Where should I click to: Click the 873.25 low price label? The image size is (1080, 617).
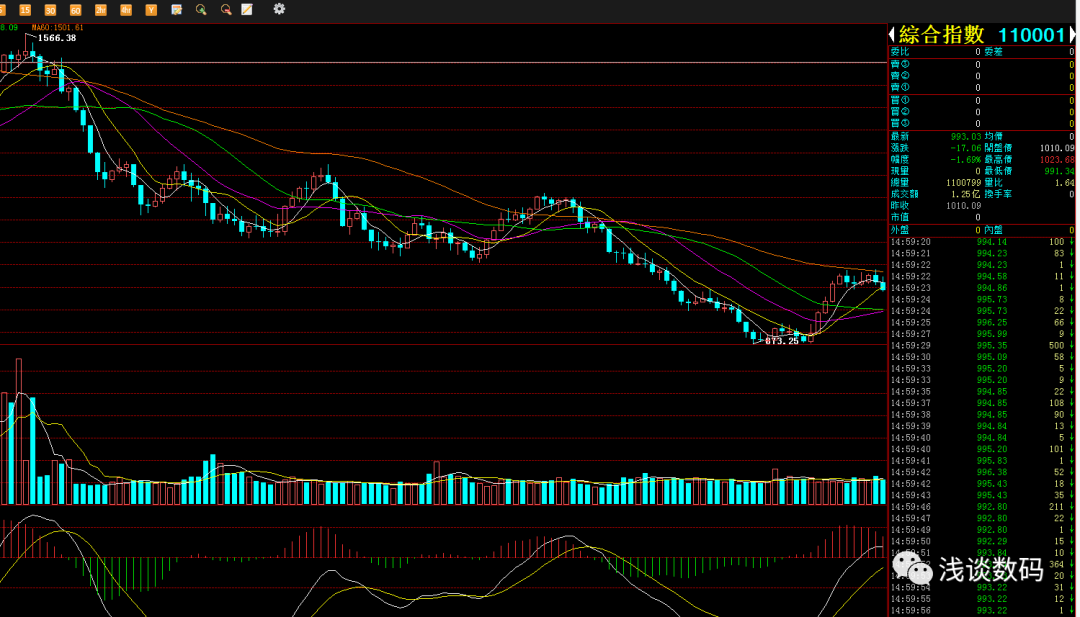coord(782,341)
